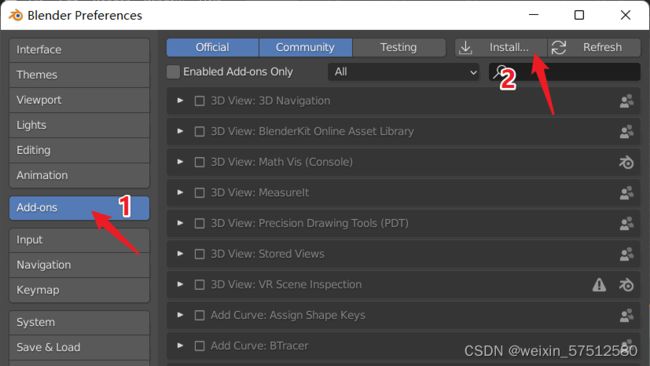Tick the Precision Drawing Tools (PDT) checkbox

pos(199,224)
